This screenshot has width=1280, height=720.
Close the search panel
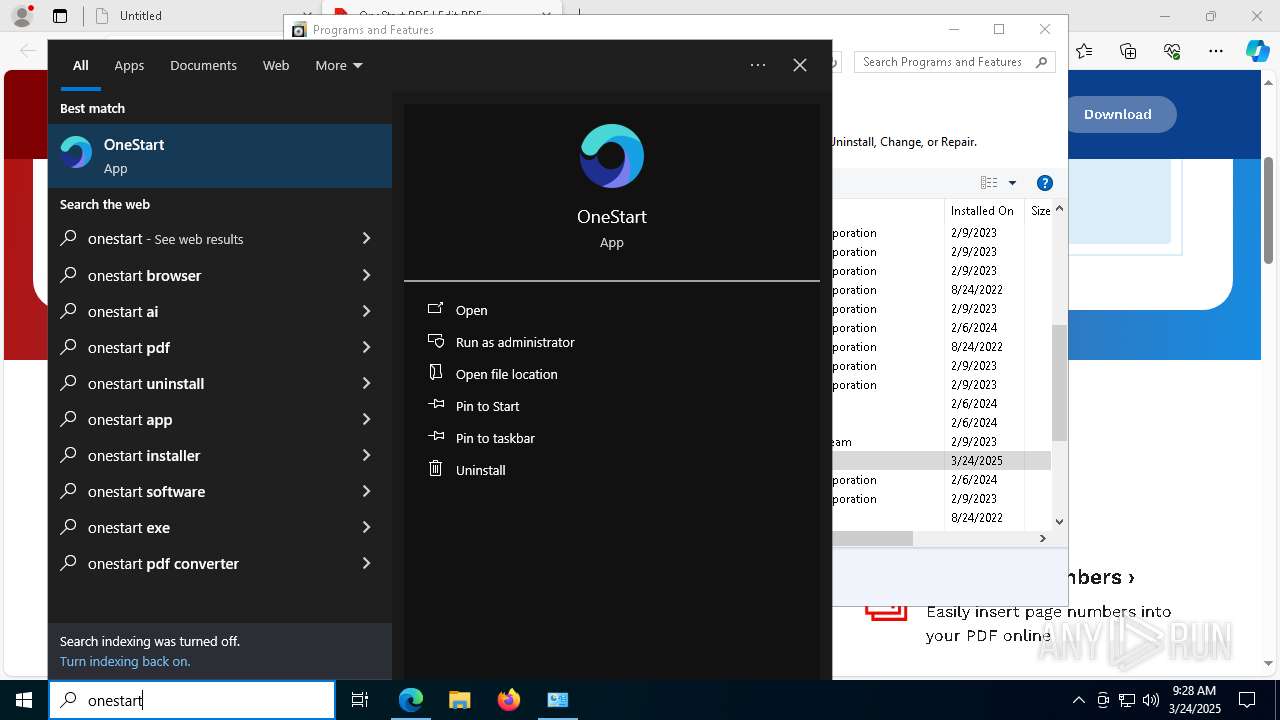coord(800,65)
